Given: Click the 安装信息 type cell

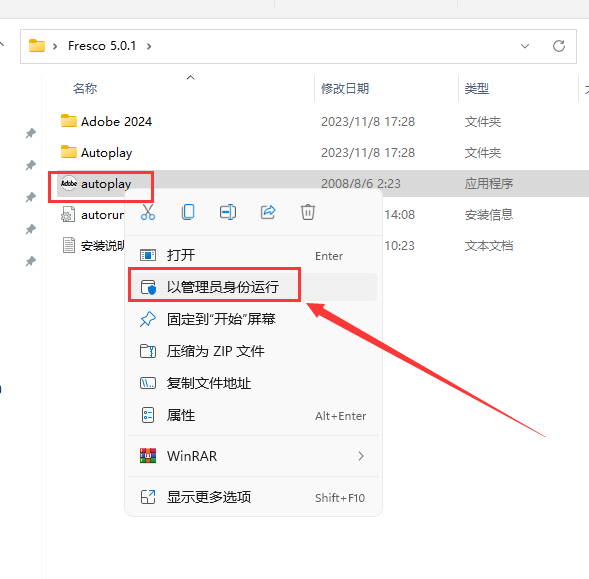Looking at the screenshot, I should point(489,215).
